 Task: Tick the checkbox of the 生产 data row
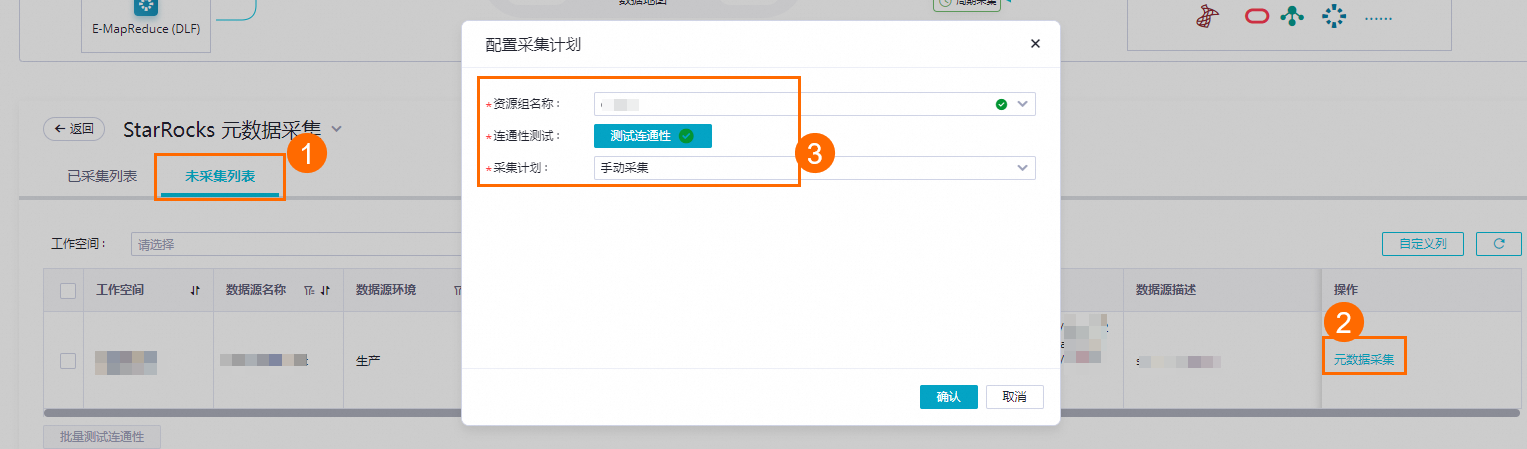click(x=68, y=361)
